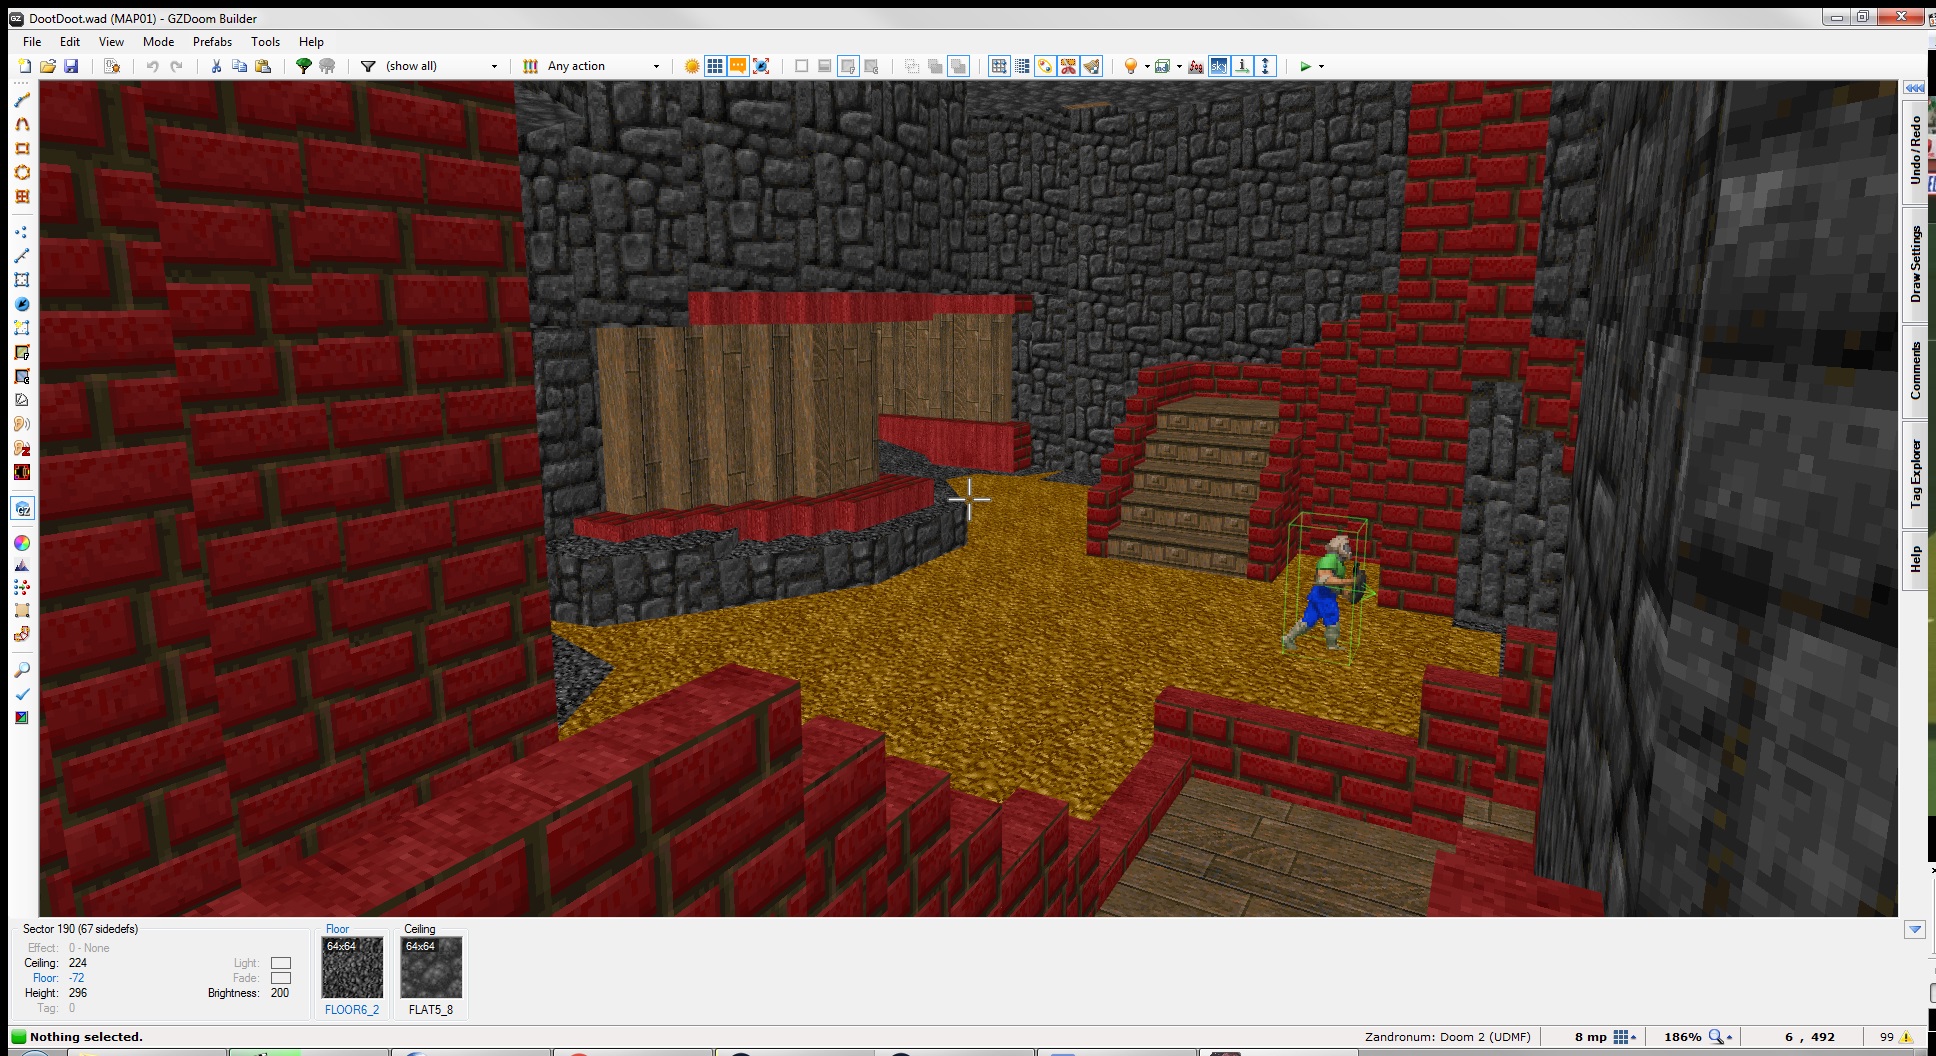Select the Draw Curve tool
The height and width of the screenshot is (1056, 1936).
[22, 124]
